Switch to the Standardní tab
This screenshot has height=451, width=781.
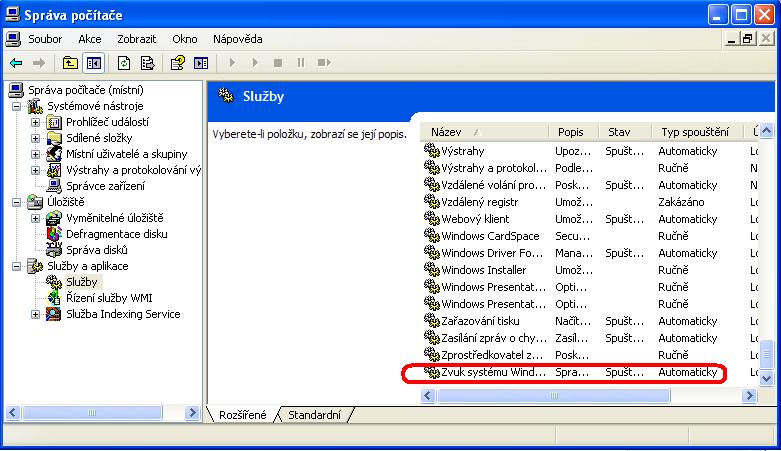314,415
